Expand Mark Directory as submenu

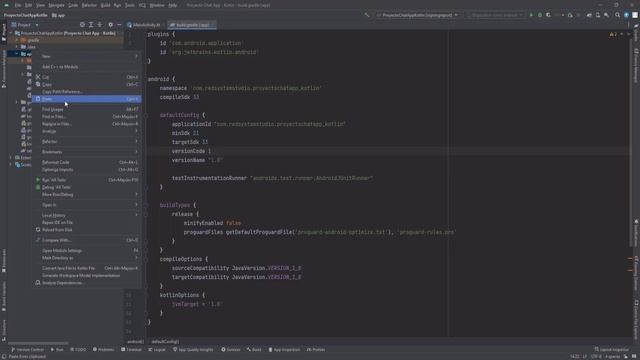coord(87,258)
